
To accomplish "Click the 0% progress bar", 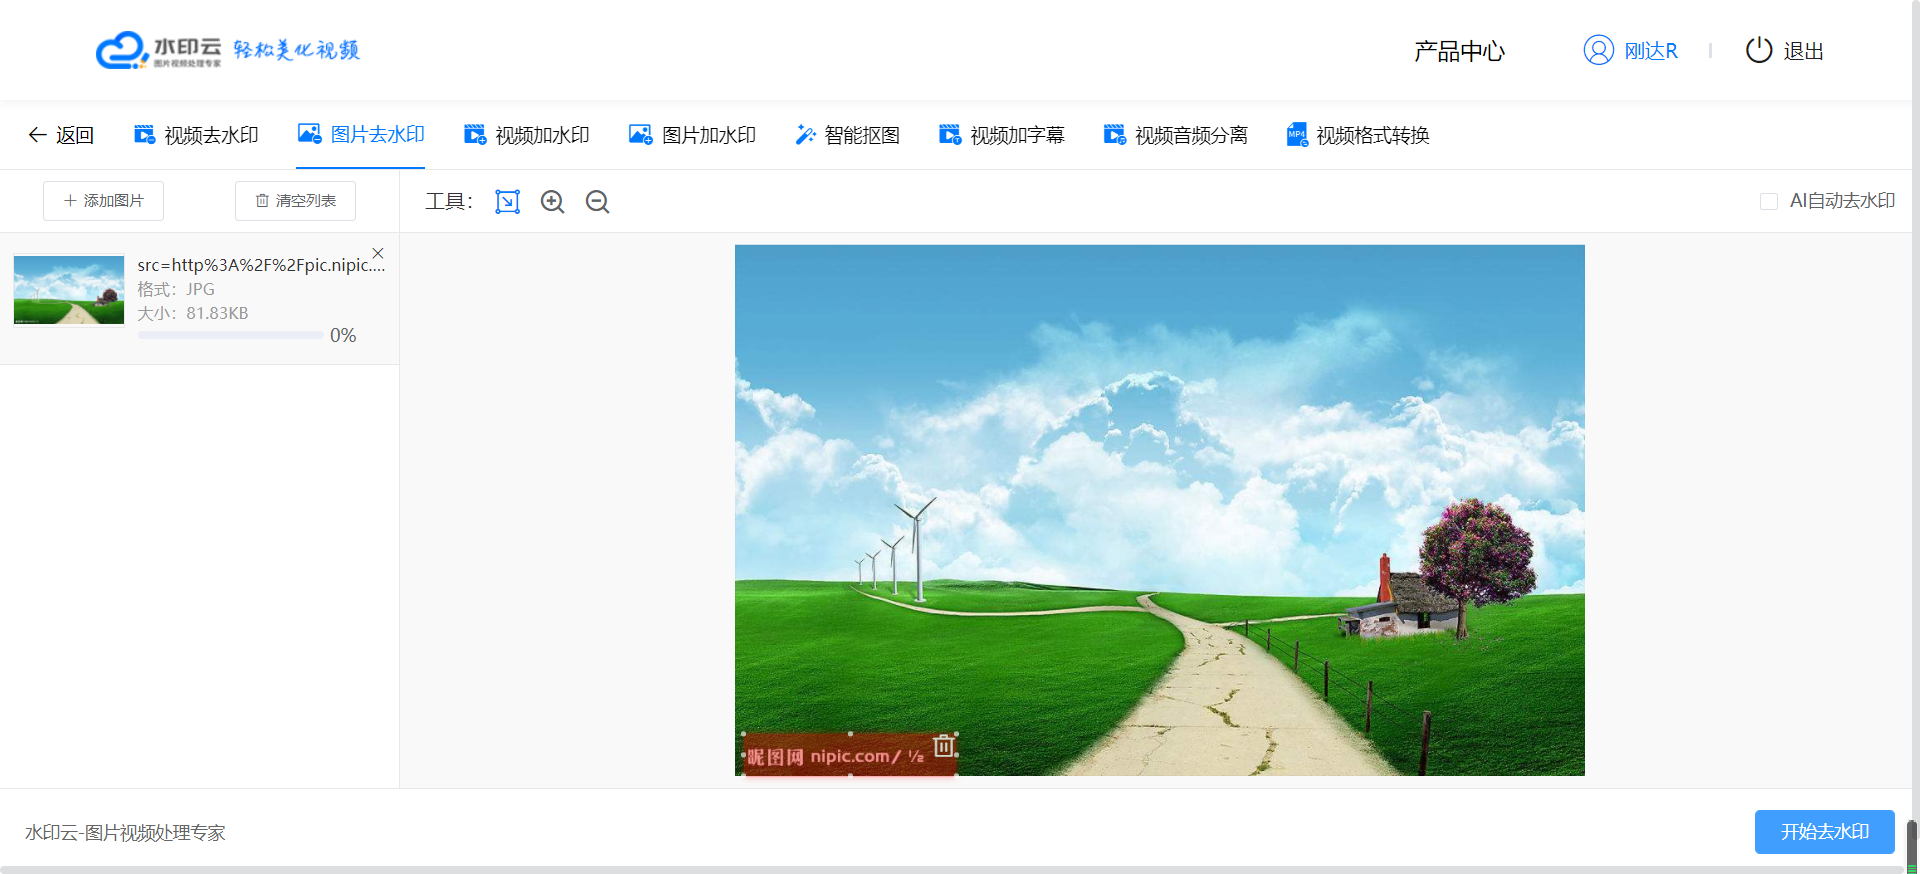I will point(230,336).
